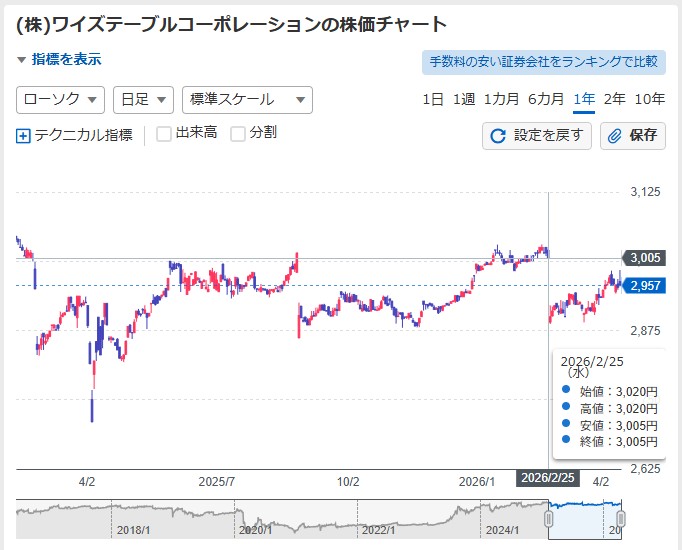Click the 3,005 crosshair price label

coord(644,258)
